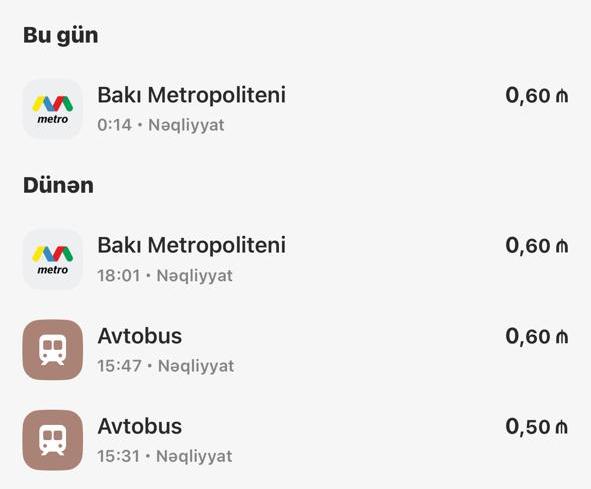Tap yesterday's Bakı Metropoliteni metro logo
This screenshot has height=489, width=591.
click(53, 259)
